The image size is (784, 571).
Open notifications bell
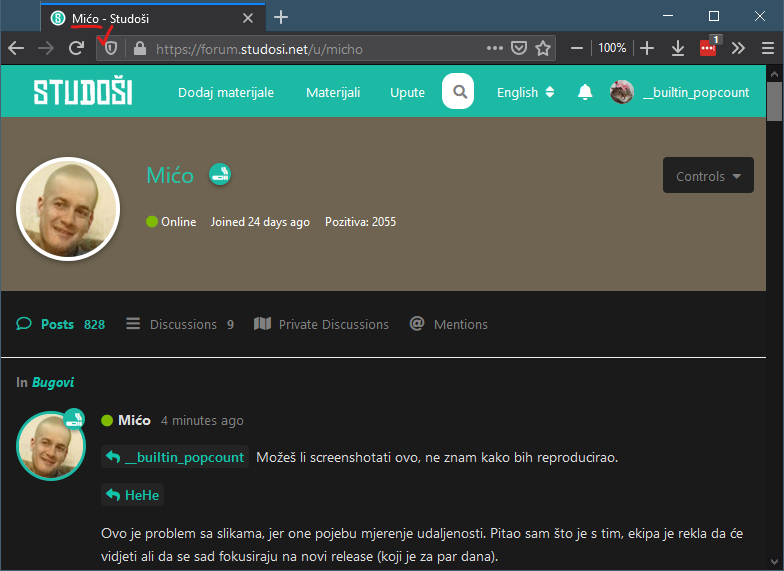(585, 92)
